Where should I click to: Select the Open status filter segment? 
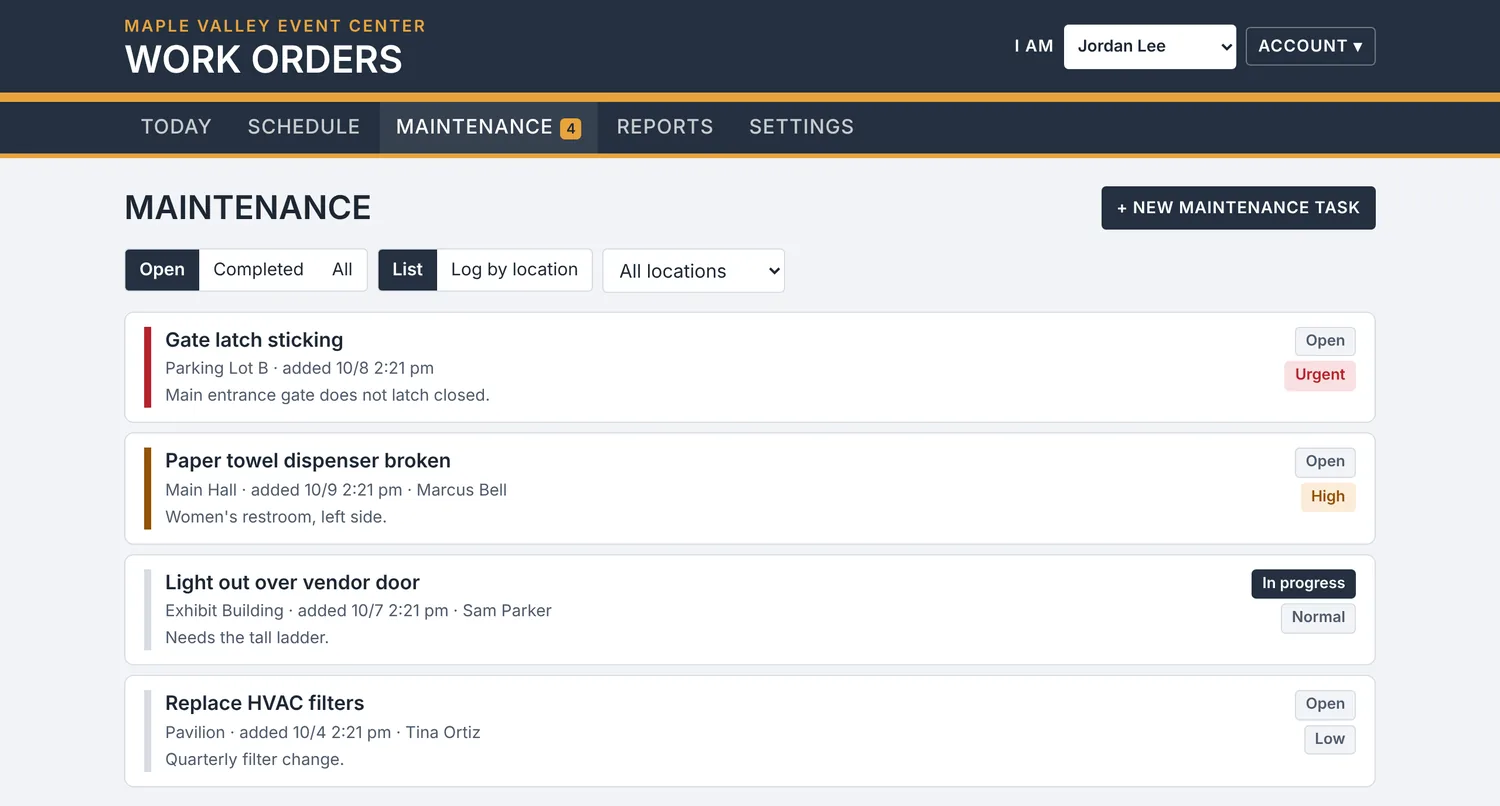pos(162,270)
